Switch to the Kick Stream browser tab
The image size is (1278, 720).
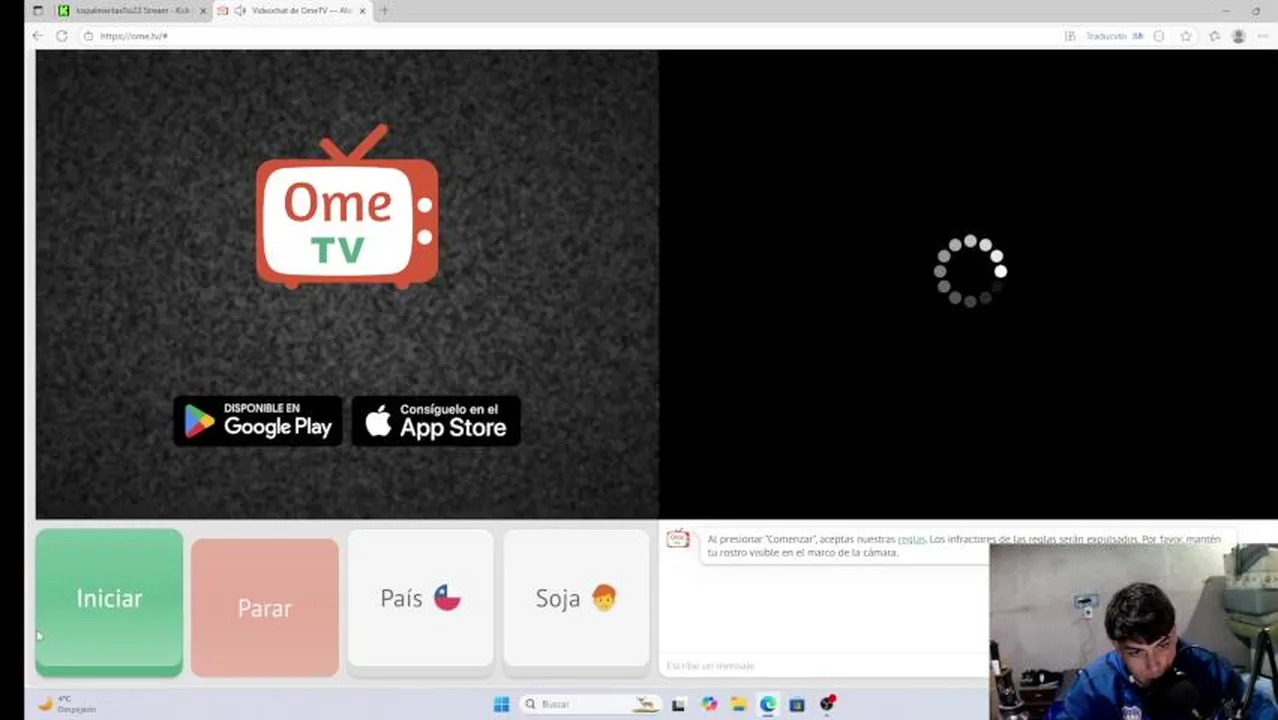[x=130, y=10]
